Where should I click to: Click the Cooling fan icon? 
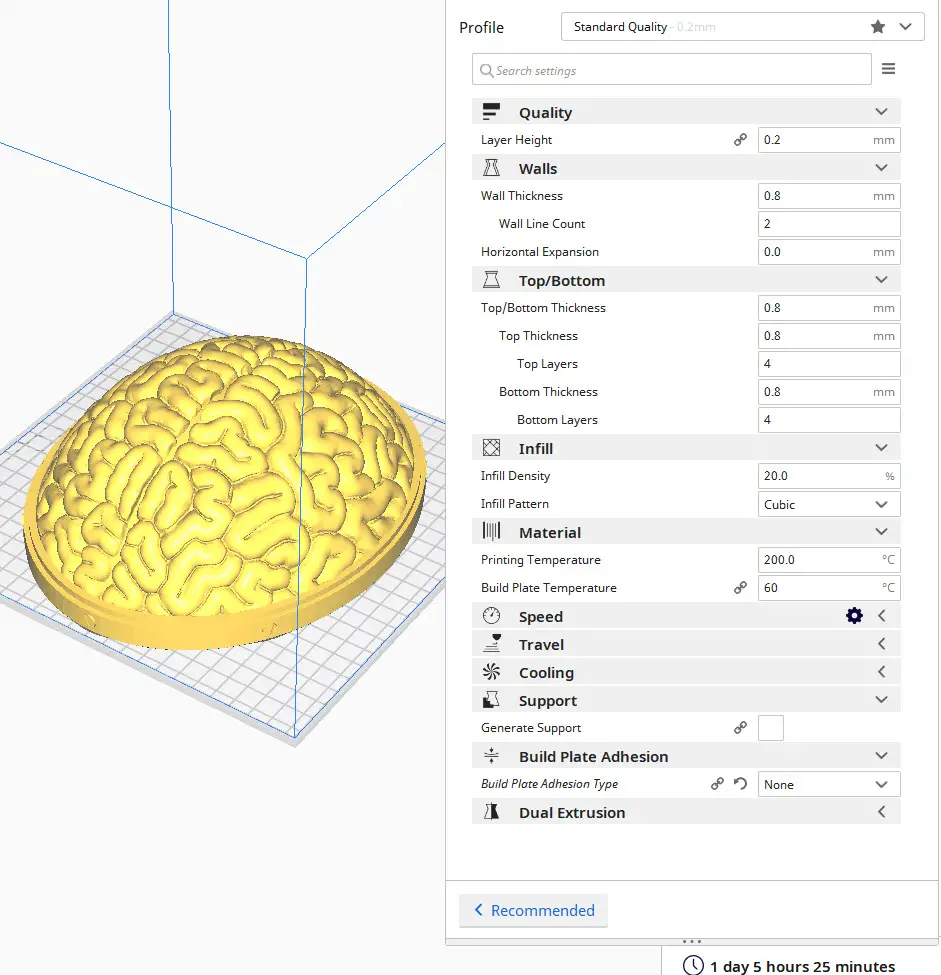491,672
